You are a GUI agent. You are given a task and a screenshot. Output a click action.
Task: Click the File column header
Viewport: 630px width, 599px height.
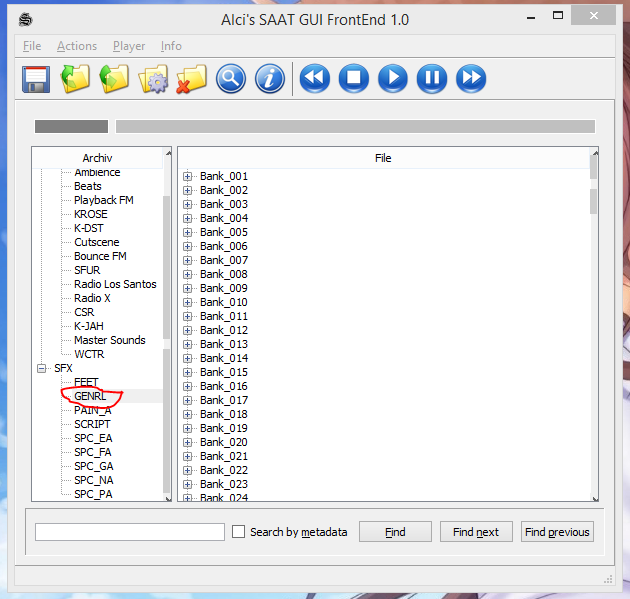383,158
